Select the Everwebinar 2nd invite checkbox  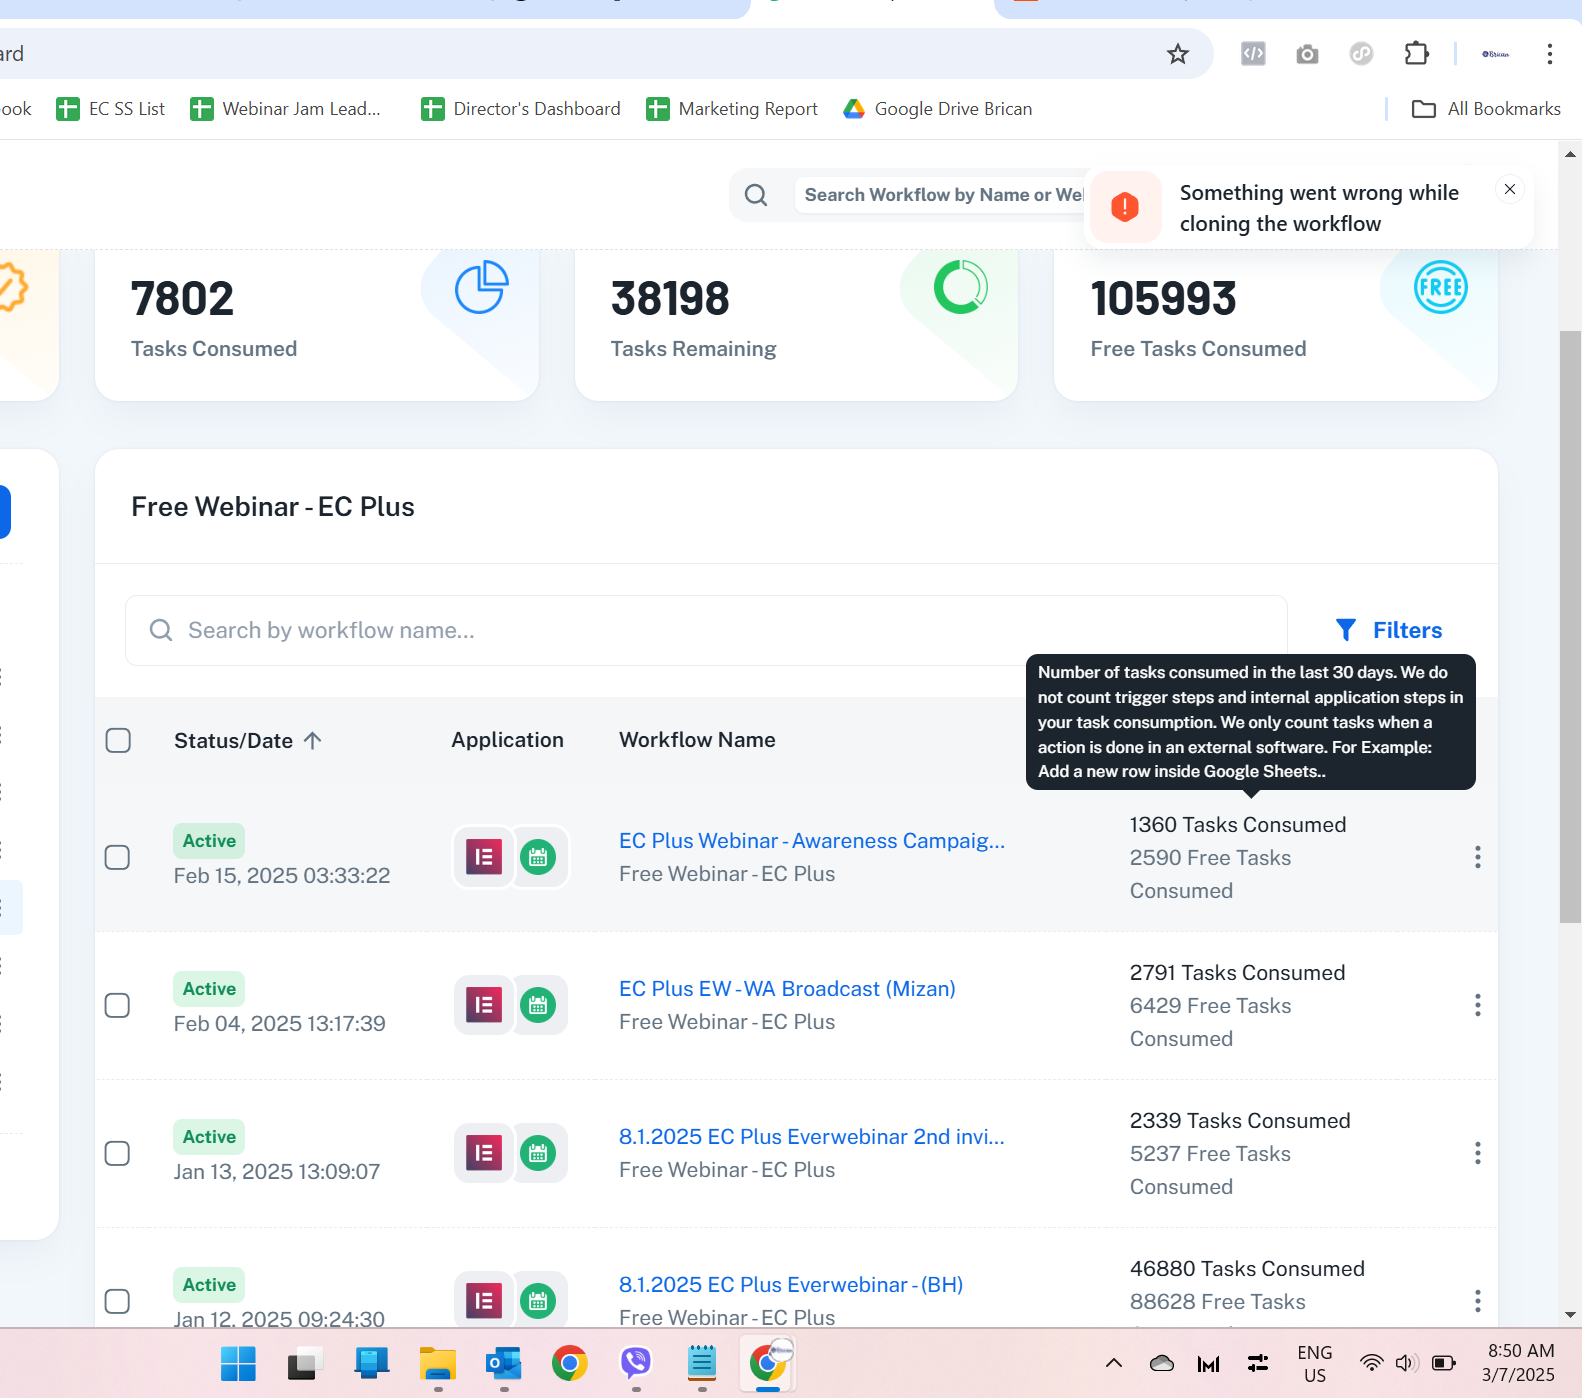117,1153
